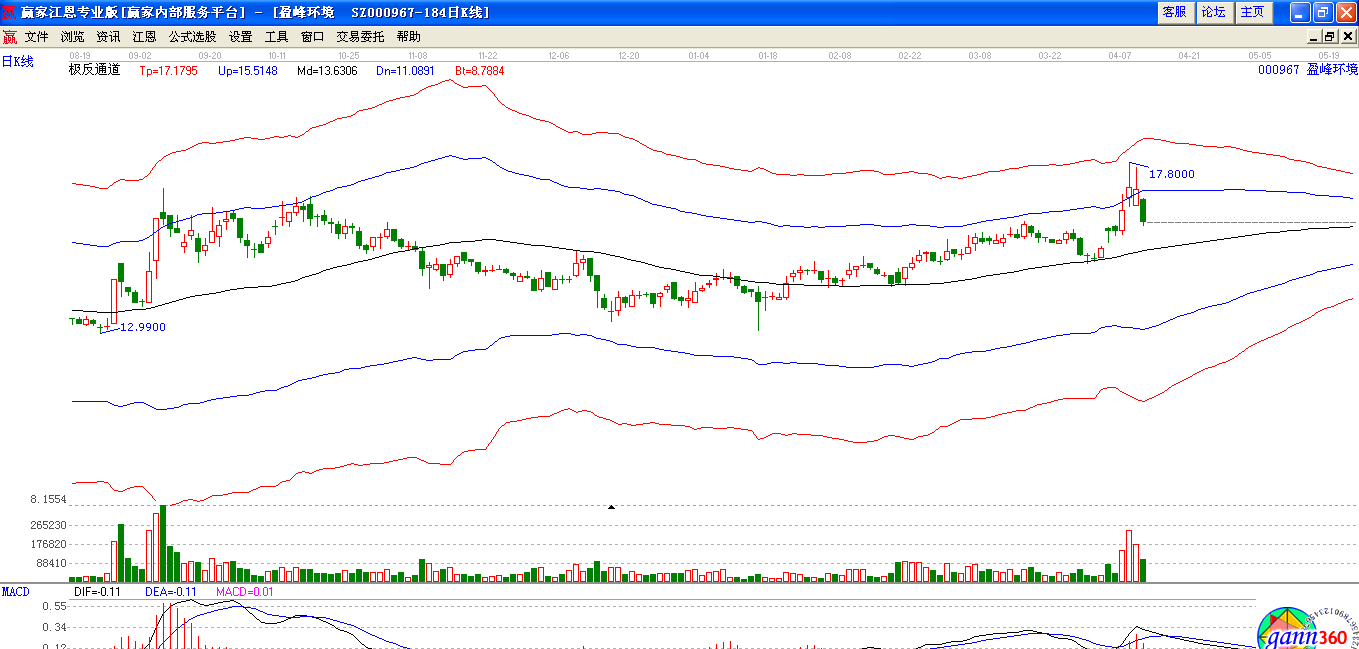Viewport: 1359px width, 649px height.
Task: Click the DIF=-0.11 value
Action: click(97, 592)
